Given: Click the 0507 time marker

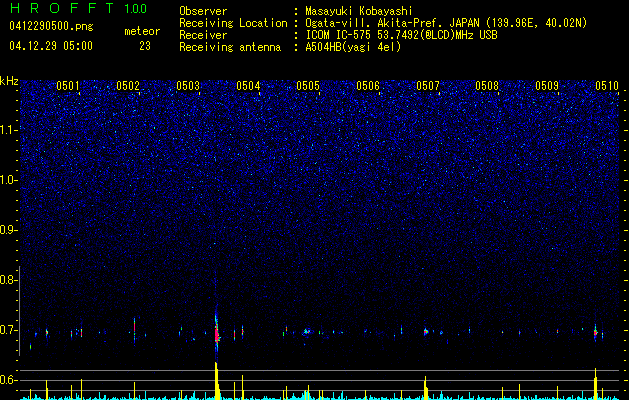Looking at the screenshot, I should pos(428,85).
